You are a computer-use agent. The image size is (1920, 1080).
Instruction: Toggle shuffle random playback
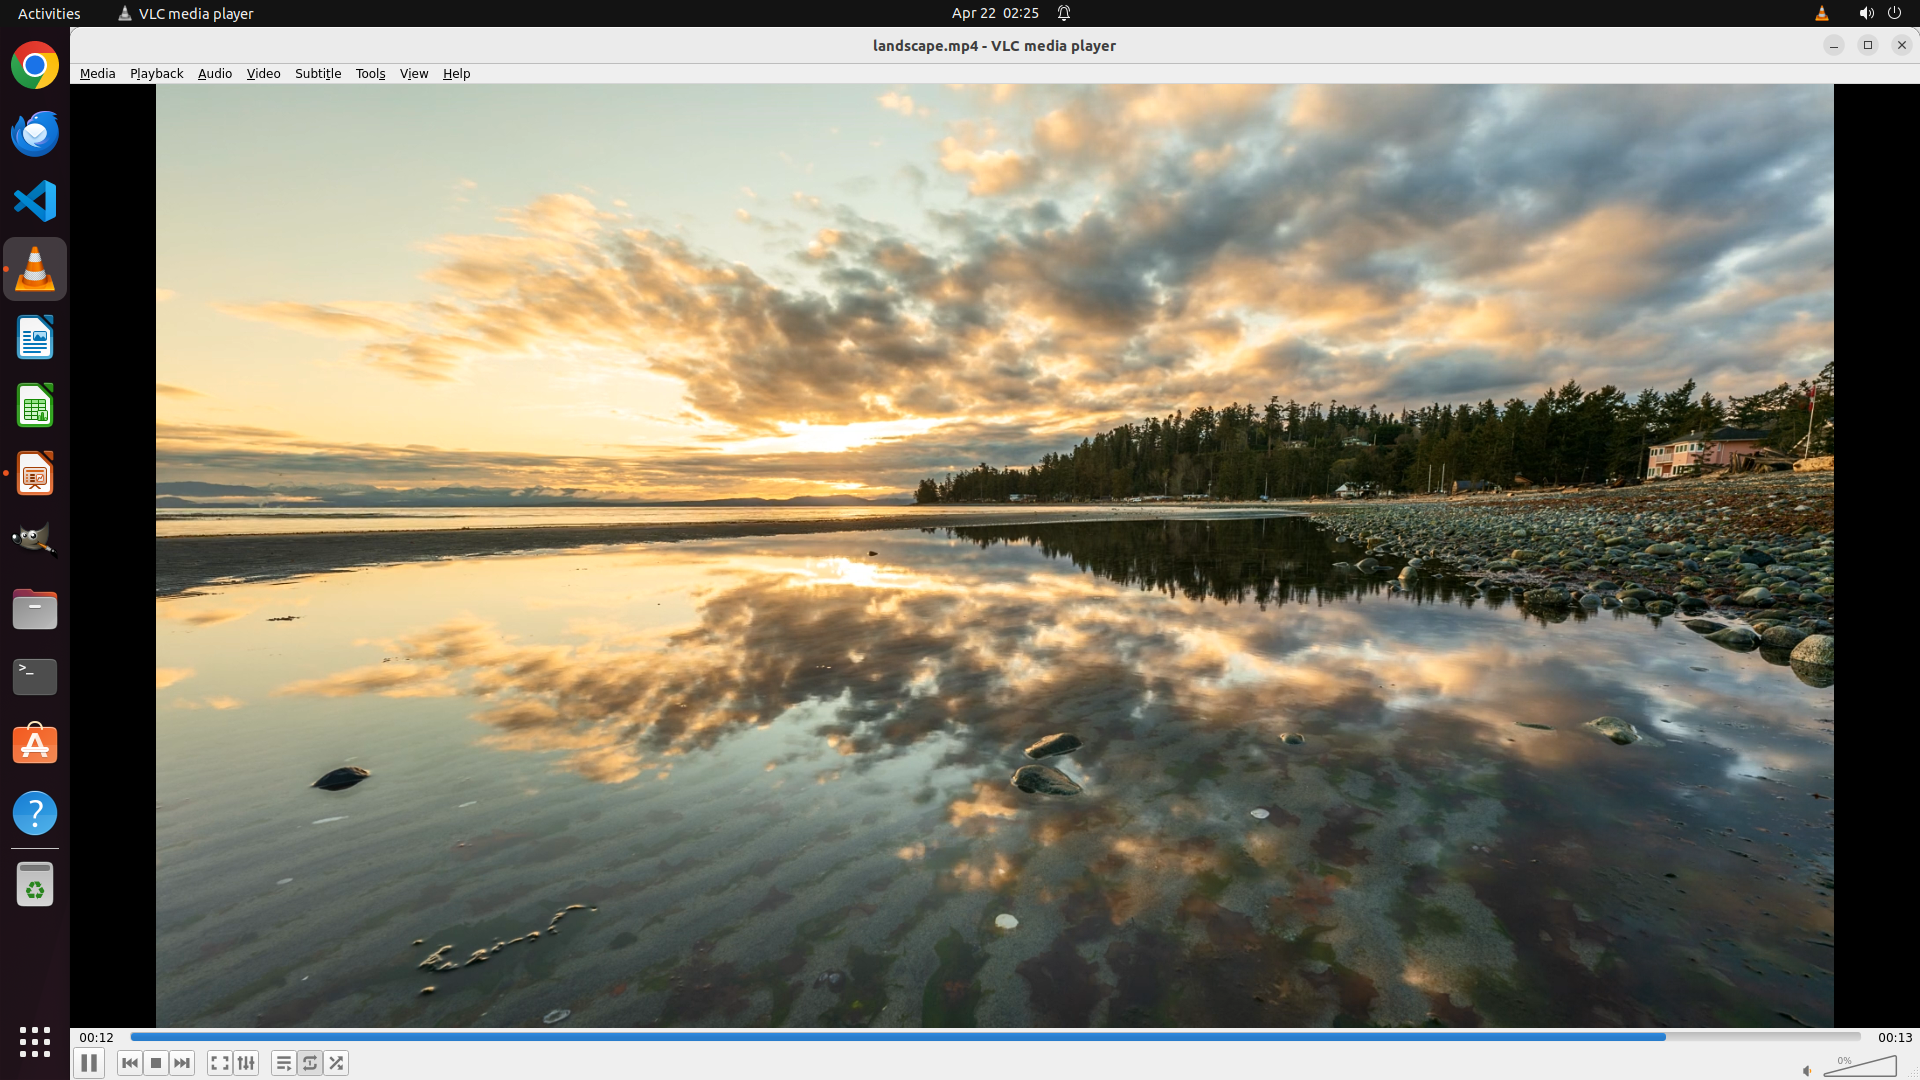pyautogui.click(x=336, y=1063)
